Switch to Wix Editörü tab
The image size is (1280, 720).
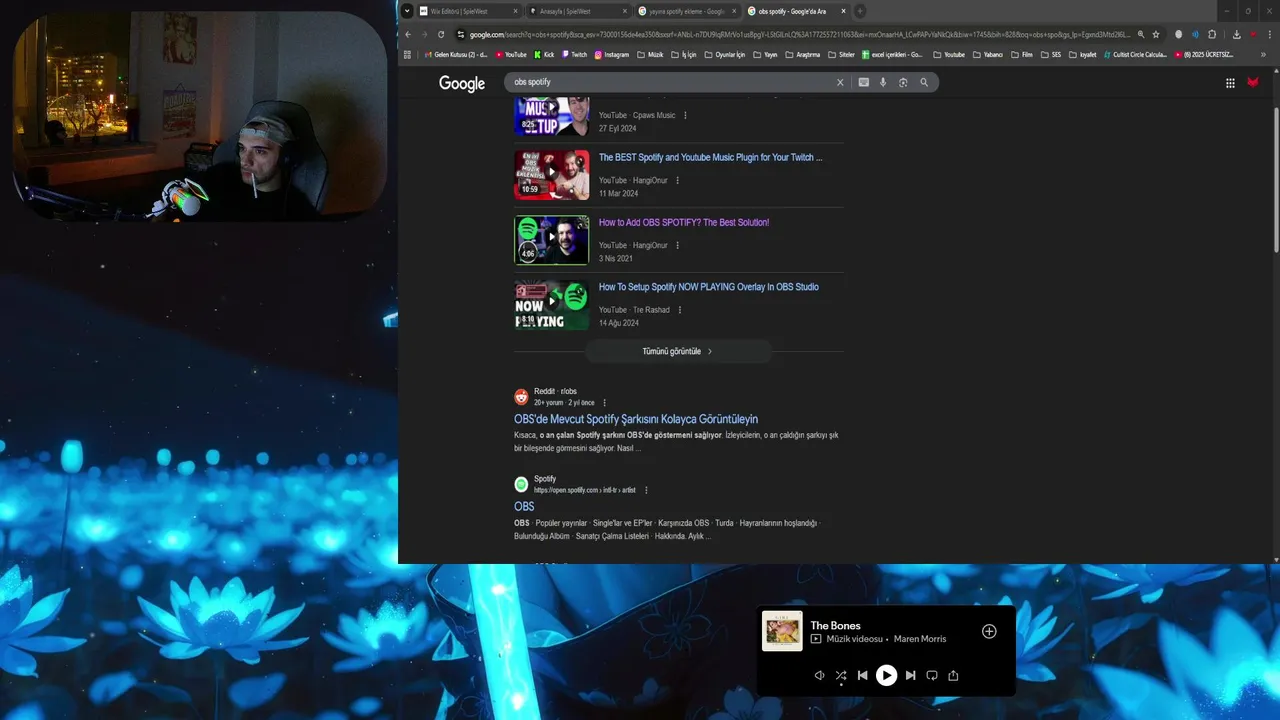click(x=469, y=11)
